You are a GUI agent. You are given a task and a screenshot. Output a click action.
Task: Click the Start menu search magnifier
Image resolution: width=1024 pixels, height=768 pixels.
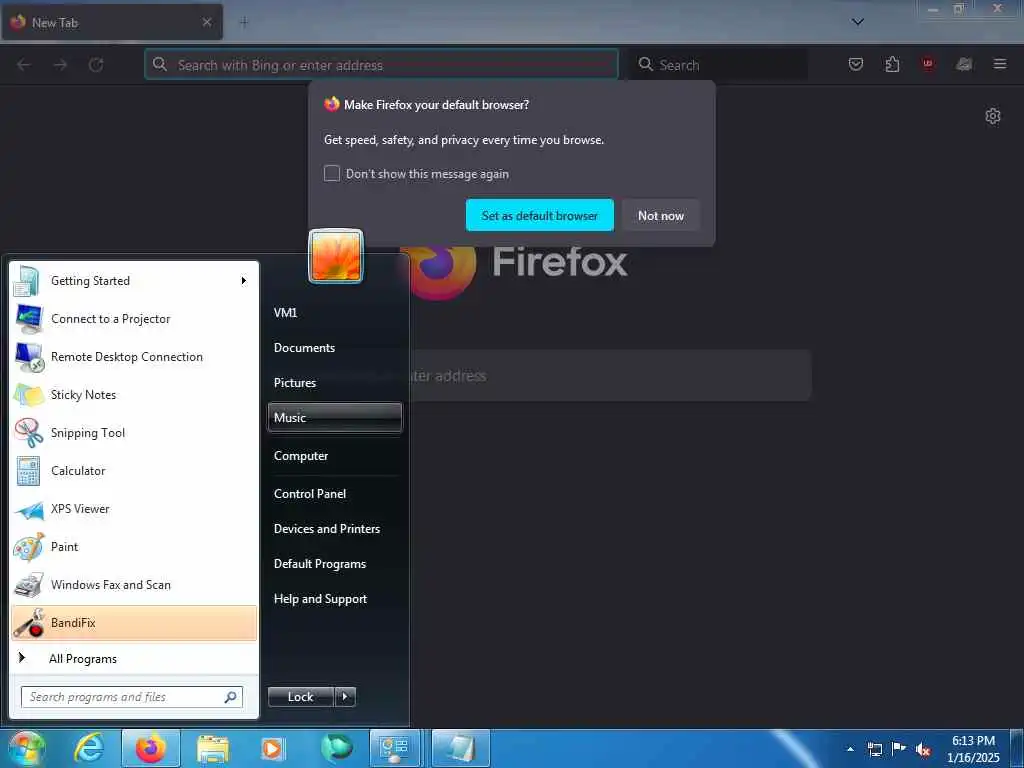pyautogui.click(x=231, y=697)
